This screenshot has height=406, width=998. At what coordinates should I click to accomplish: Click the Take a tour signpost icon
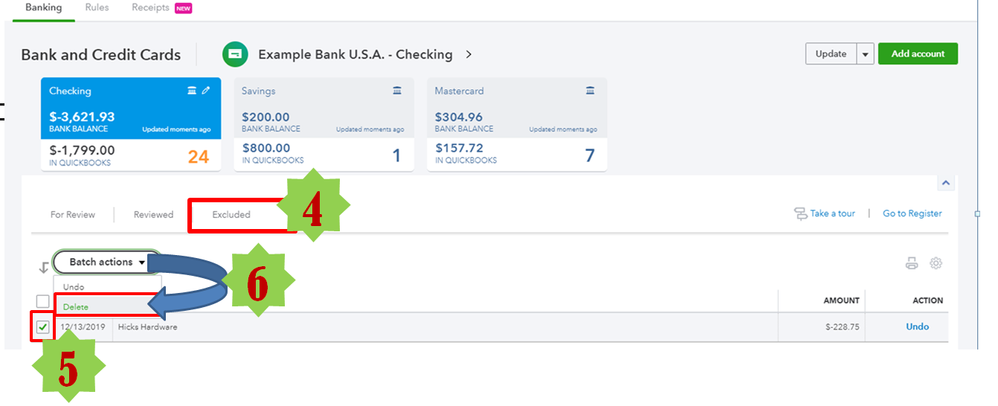coord(800,214)
